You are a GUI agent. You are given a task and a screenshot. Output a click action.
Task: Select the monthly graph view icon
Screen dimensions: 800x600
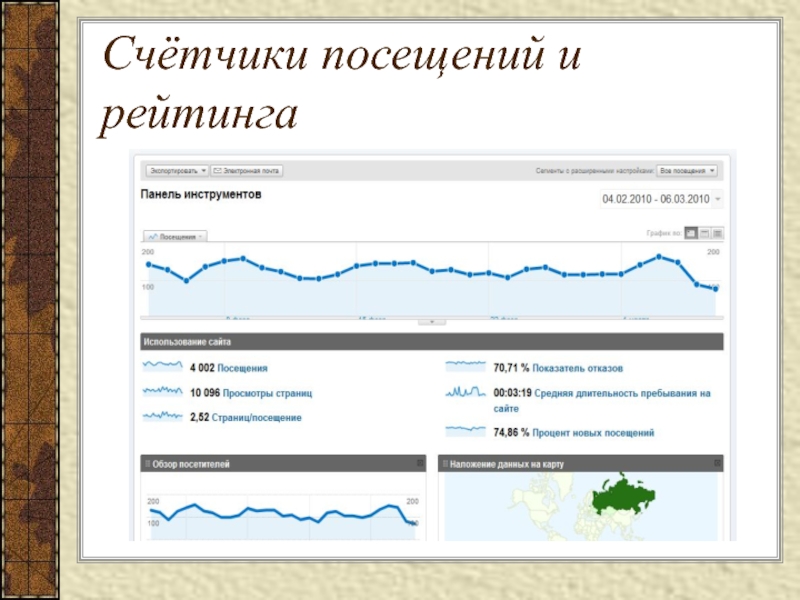click(x=717, y=233)
